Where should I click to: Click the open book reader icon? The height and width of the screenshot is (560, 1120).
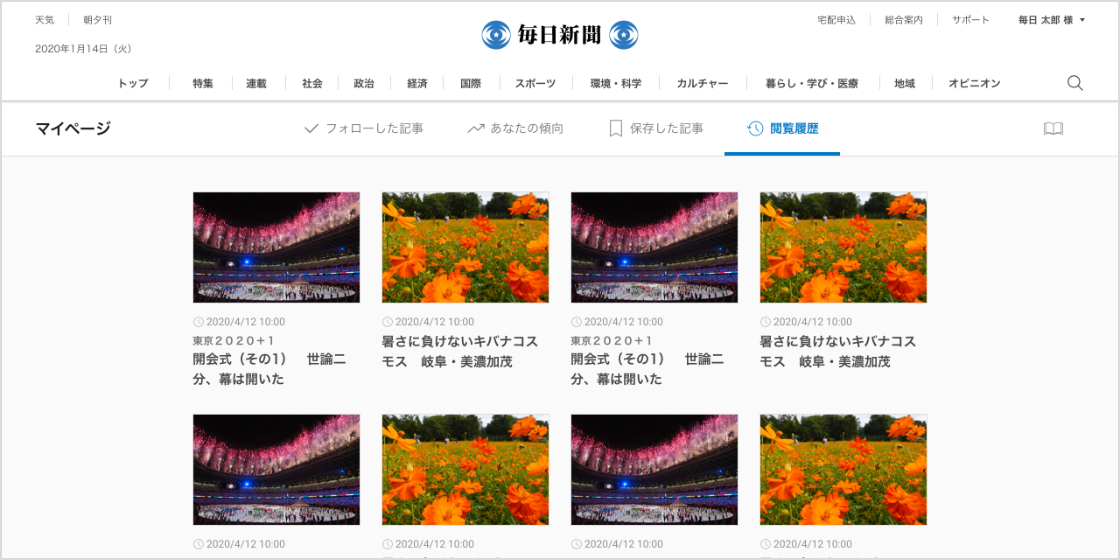pyautogui.click(x=1053, y=129)
